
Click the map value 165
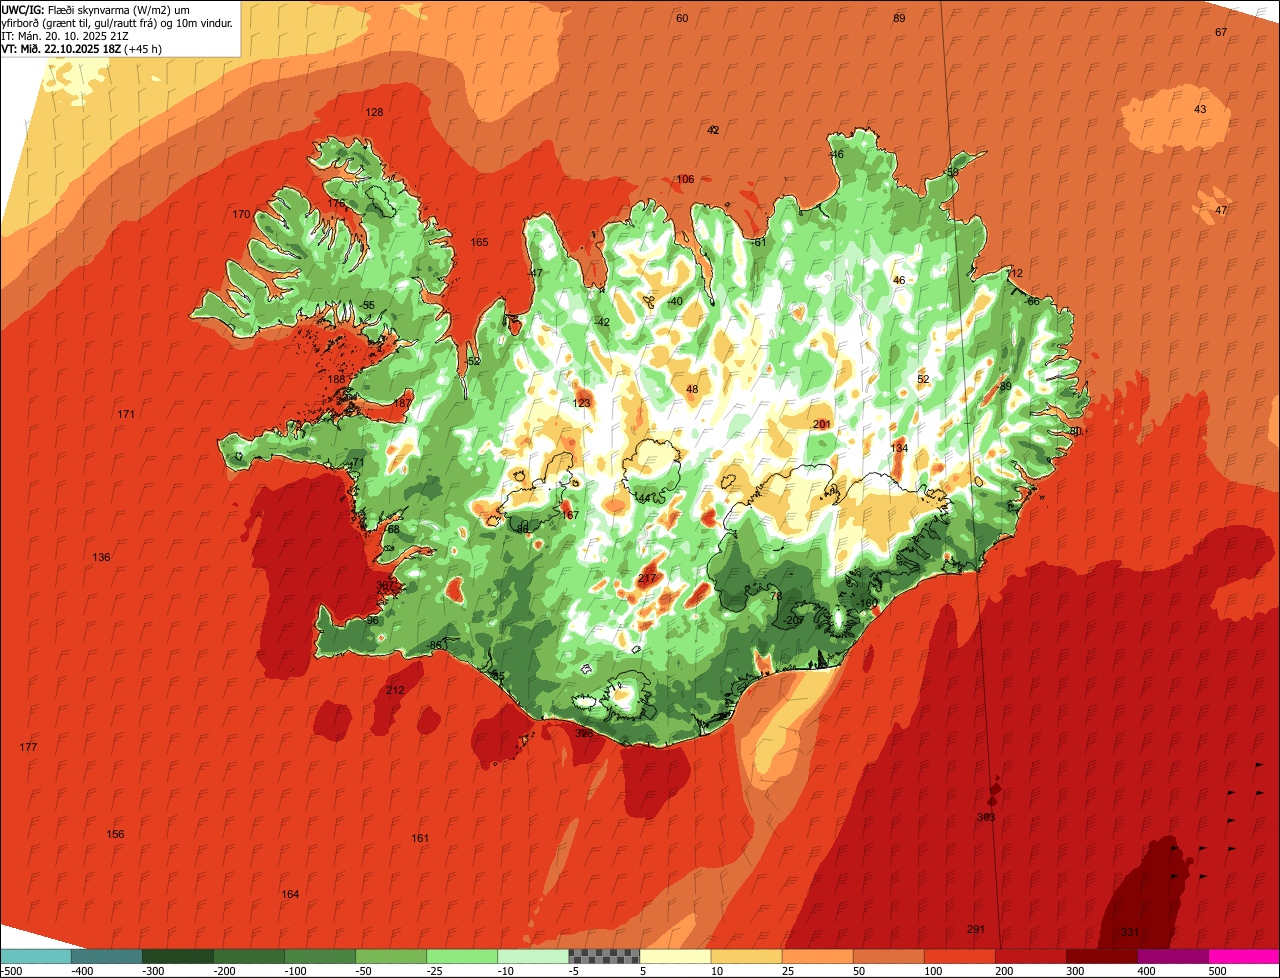(x=479, y=242)
